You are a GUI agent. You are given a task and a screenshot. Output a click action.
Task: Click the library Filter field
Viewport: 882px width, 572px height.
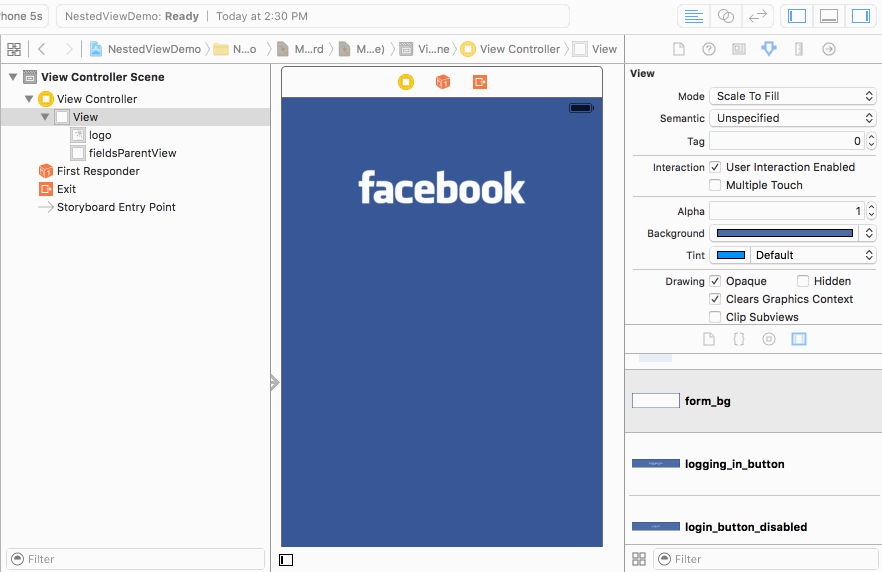(x=766, y=559)
